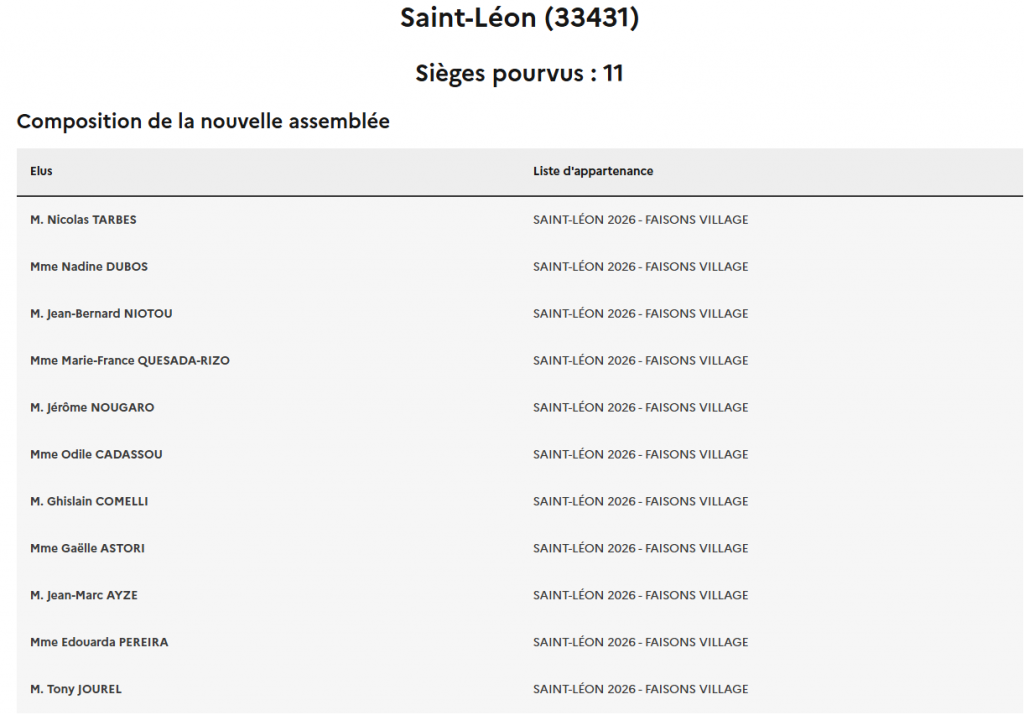Click the list name beside Nicolas TARBES
Viewport: 1024px width, 715px height.
tap(640, 220)
